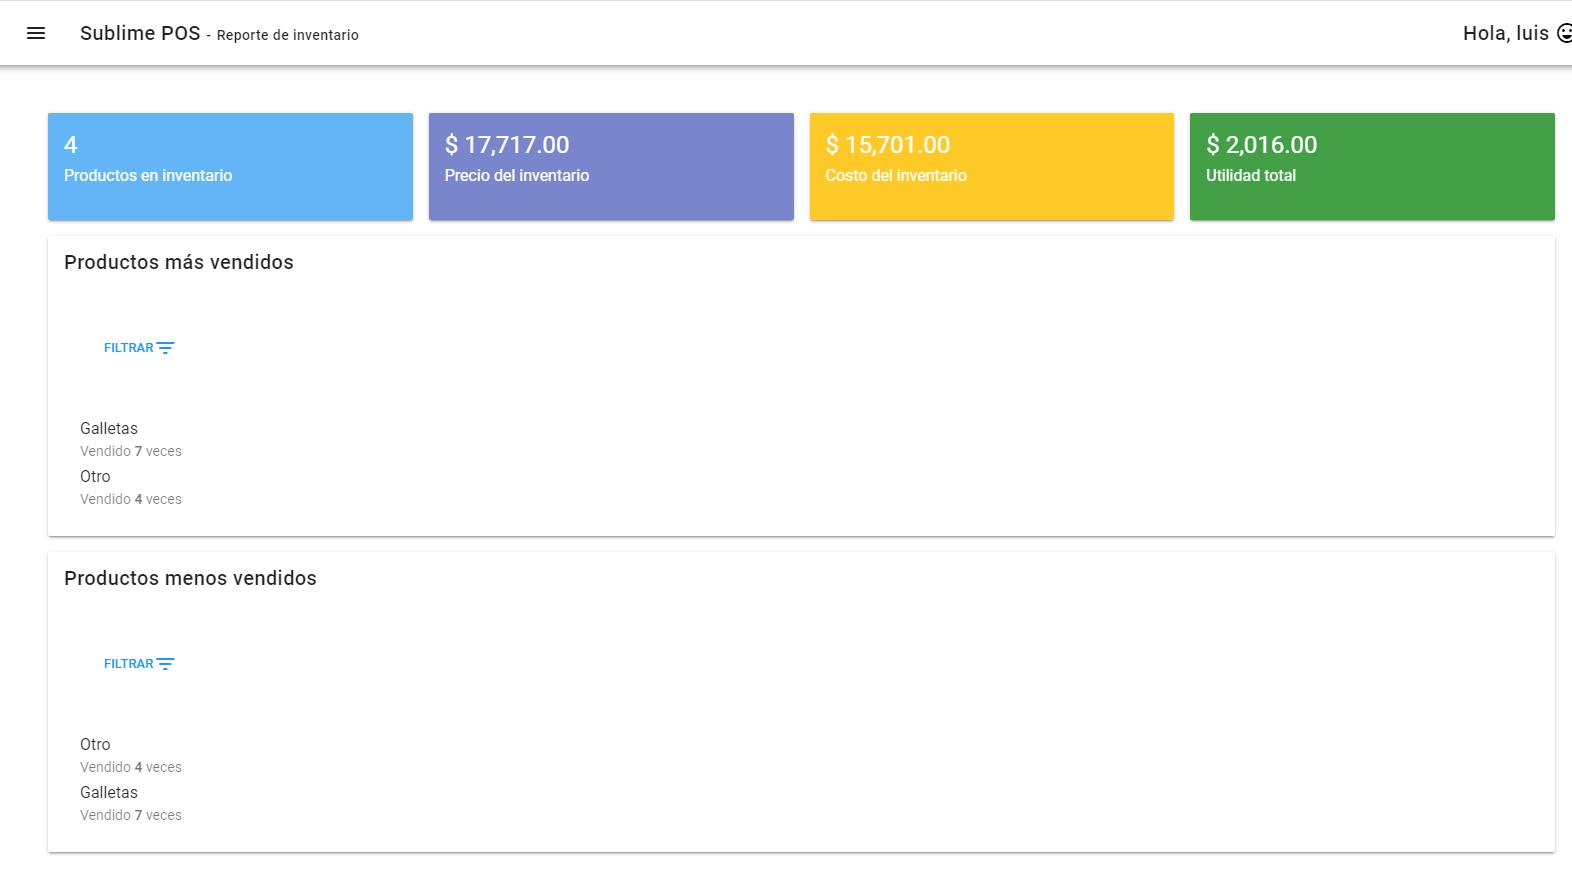Screen dimensions: 1572x869
Task: Select Otro in the más vendidos list
Action: pyautogui.click(x=95, y=476)
